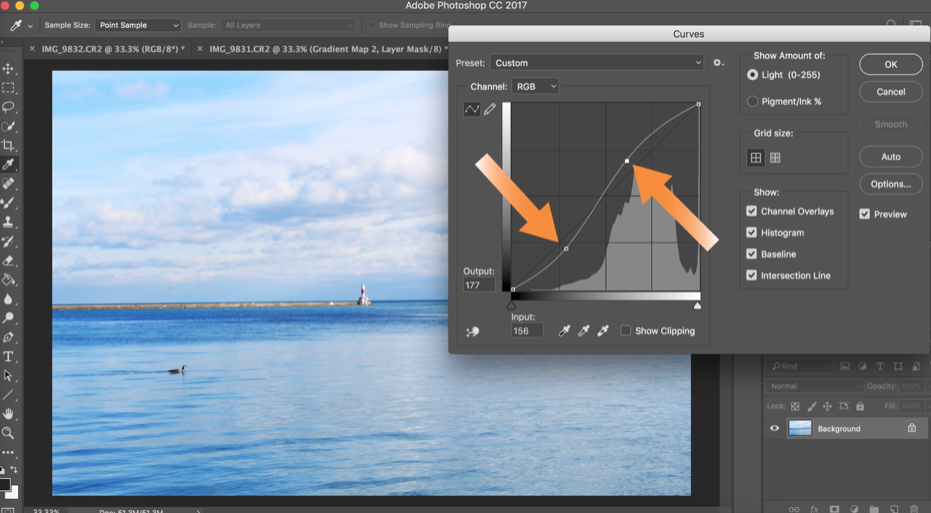The width and height of the screenshot is (931, 513).
Task: Select the Path Selection tool
Action: (x=8, y=375)
